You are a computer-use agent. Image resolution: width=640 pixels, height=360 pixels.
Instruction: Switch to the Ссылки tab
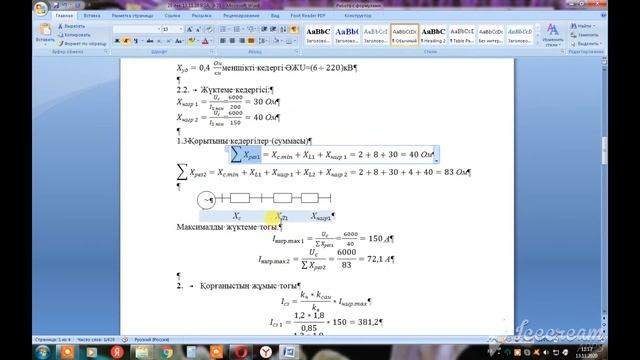pyautogui.click(x=173, y=16)
